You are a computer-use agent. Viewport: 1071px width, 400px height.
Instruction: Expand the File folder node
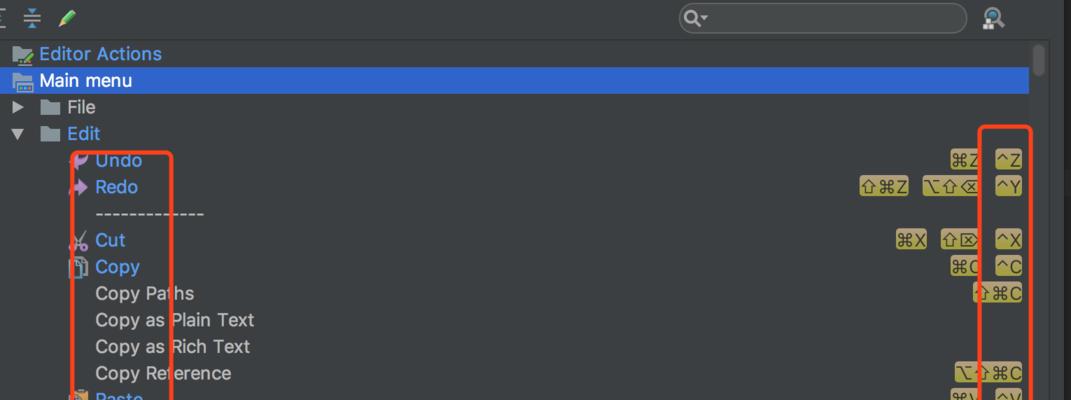18,107
